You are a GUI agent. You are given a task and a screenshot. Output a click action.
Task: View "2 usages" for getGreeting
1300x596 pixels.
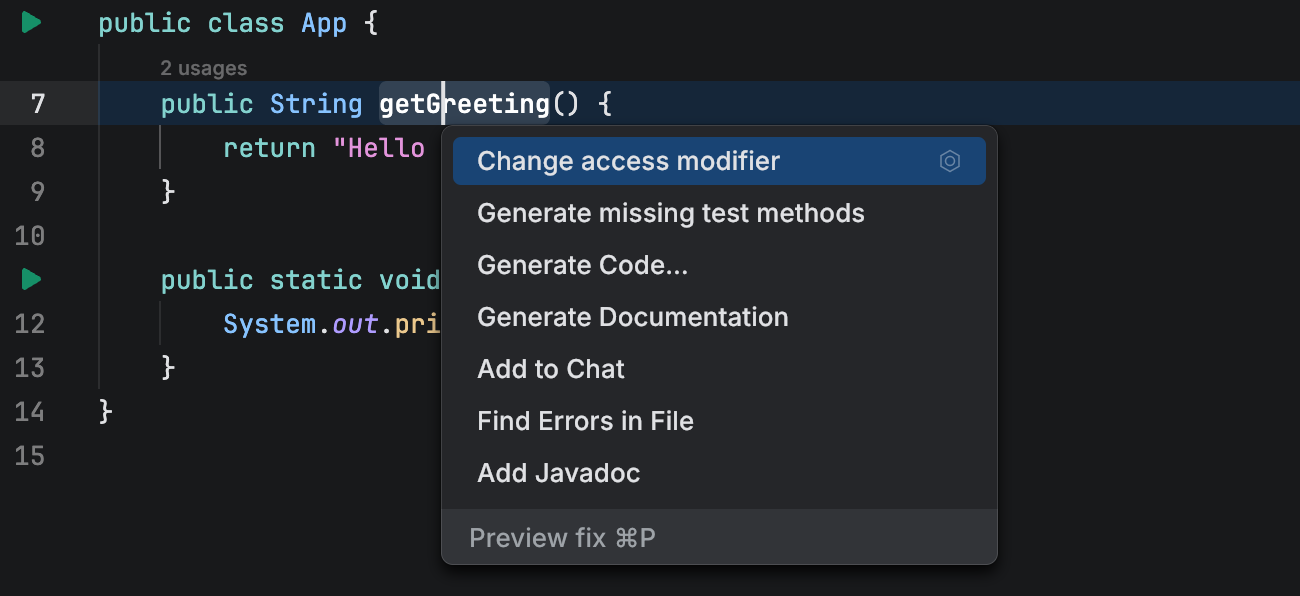202,67
